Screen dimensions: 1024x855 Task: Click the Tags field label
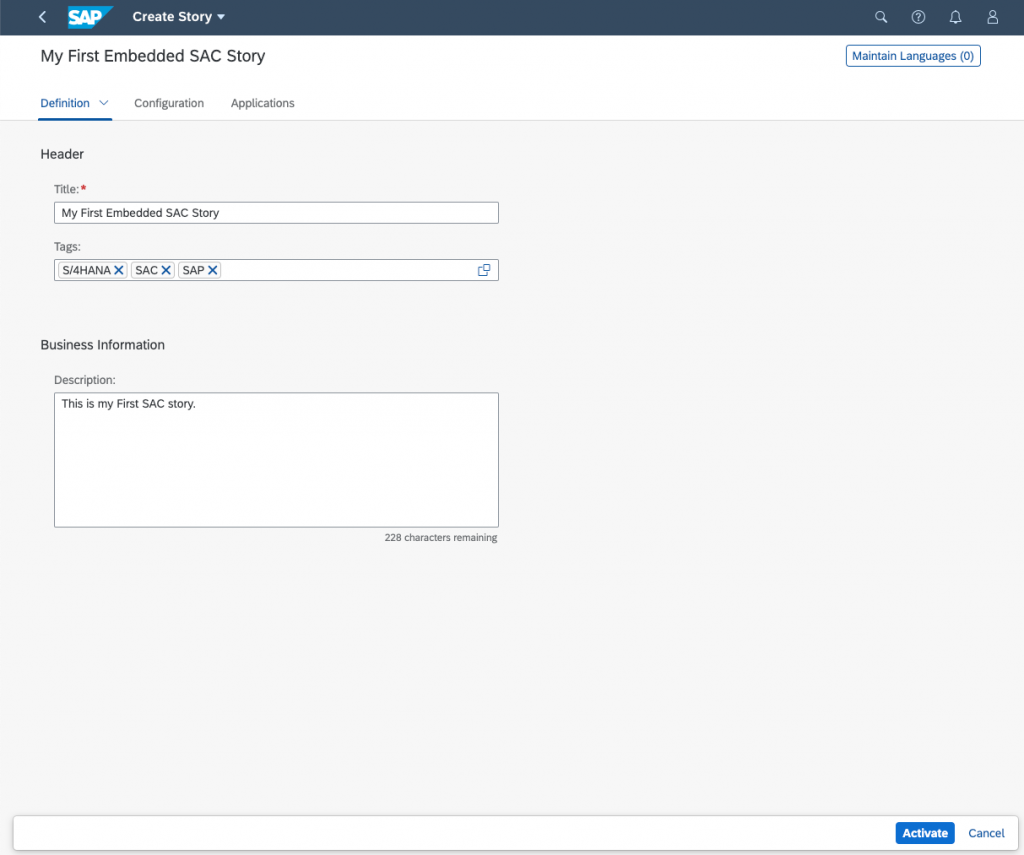67,247
